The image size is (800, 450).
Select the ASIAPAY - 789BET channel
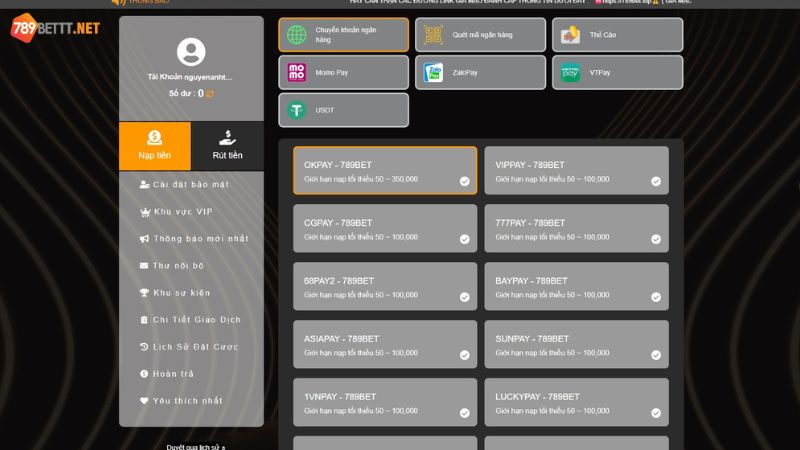click(x=385, y=344)
